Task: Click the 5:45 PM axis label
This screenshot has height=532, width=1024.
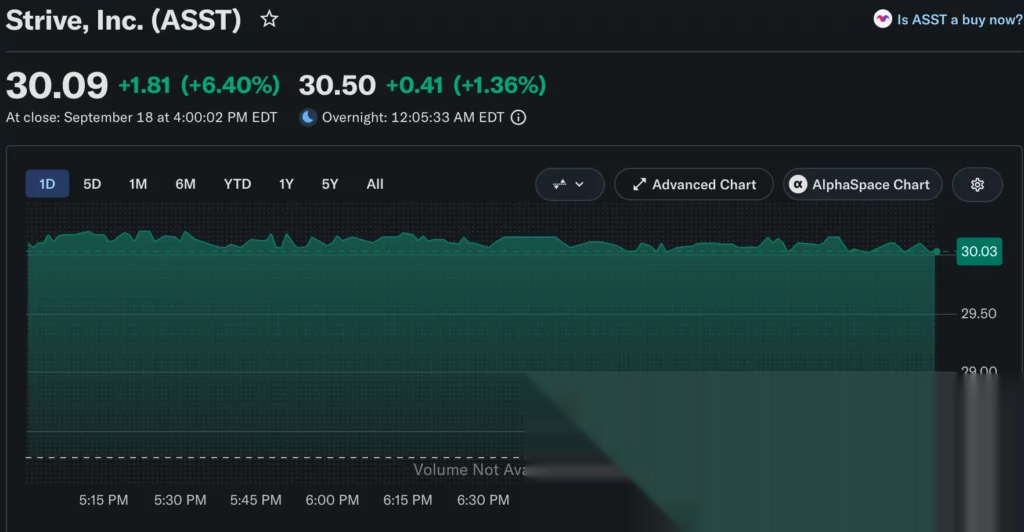Action: [256, 500]
